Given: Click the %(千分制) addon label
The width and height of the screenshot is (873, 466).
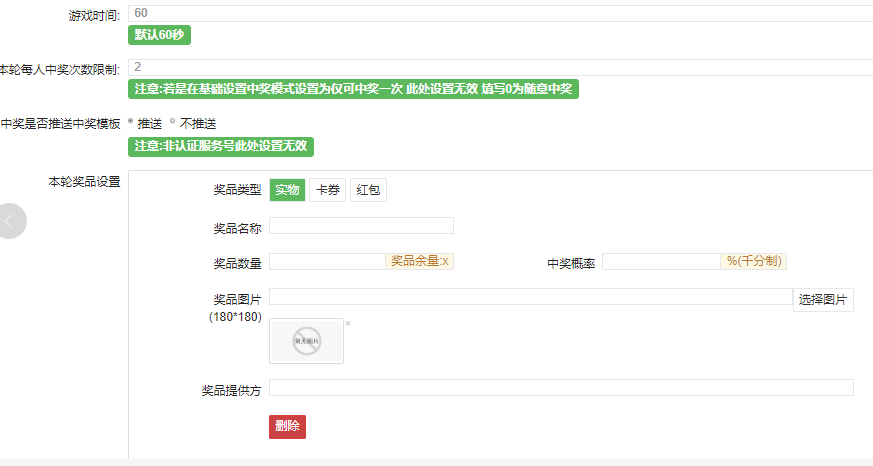Looking at the screenshot, I should coord(754,262).
